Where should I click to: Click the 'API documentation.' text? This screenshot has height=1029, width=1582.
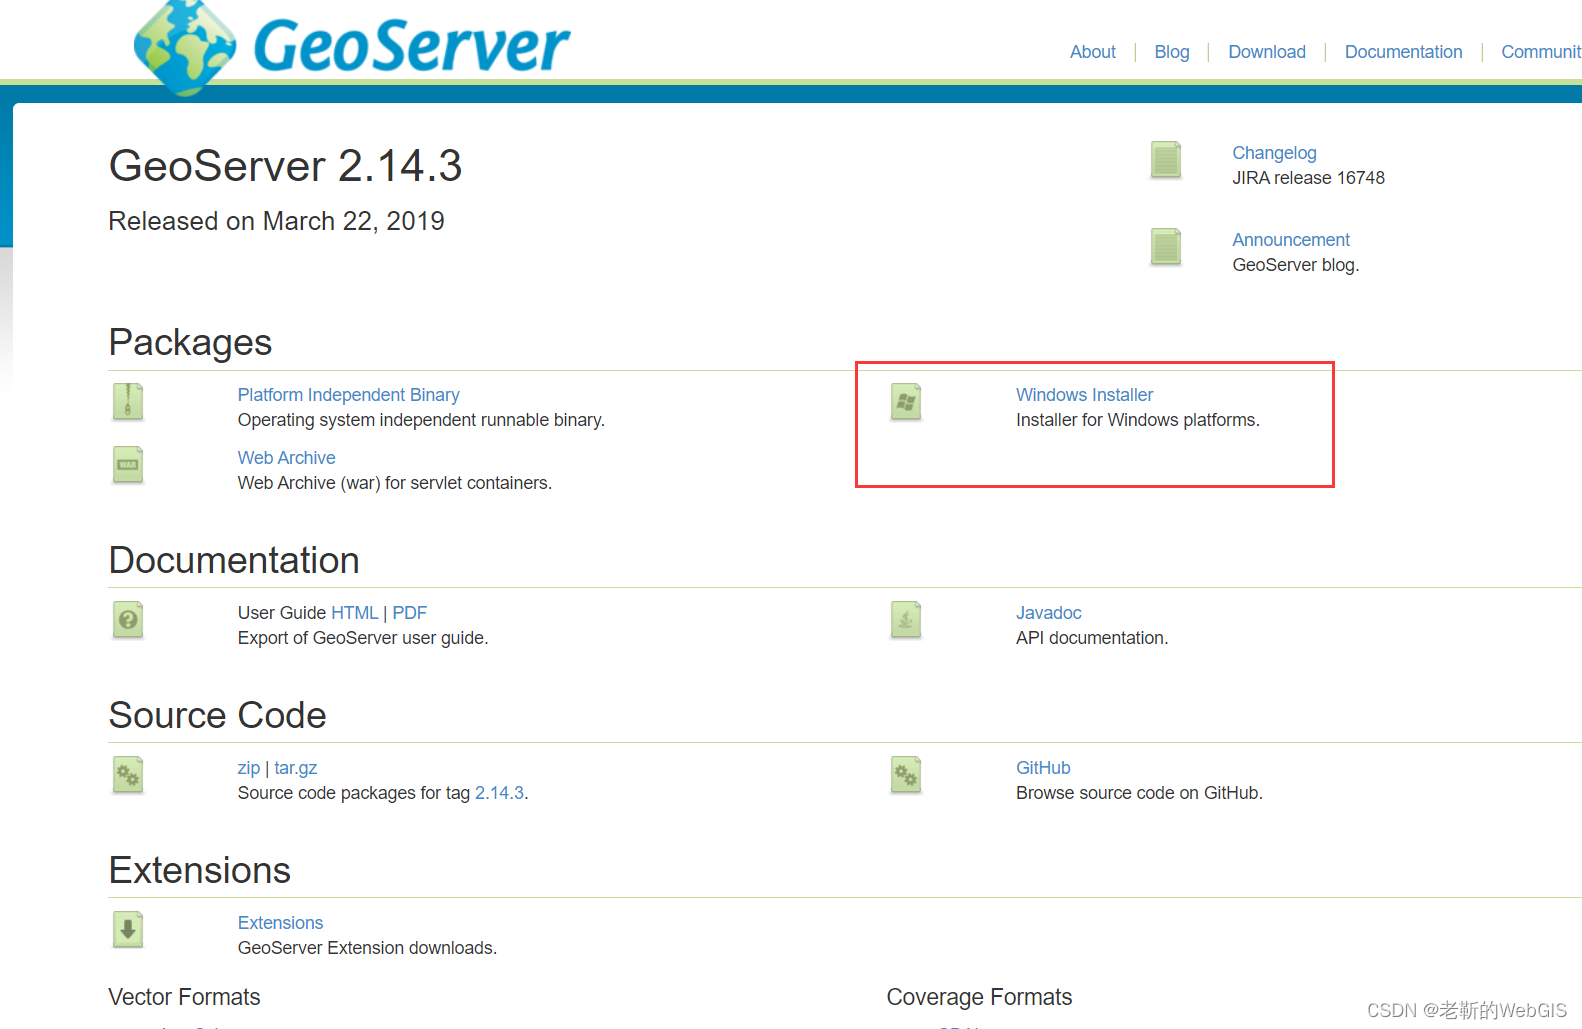[x=1092, y=638]
